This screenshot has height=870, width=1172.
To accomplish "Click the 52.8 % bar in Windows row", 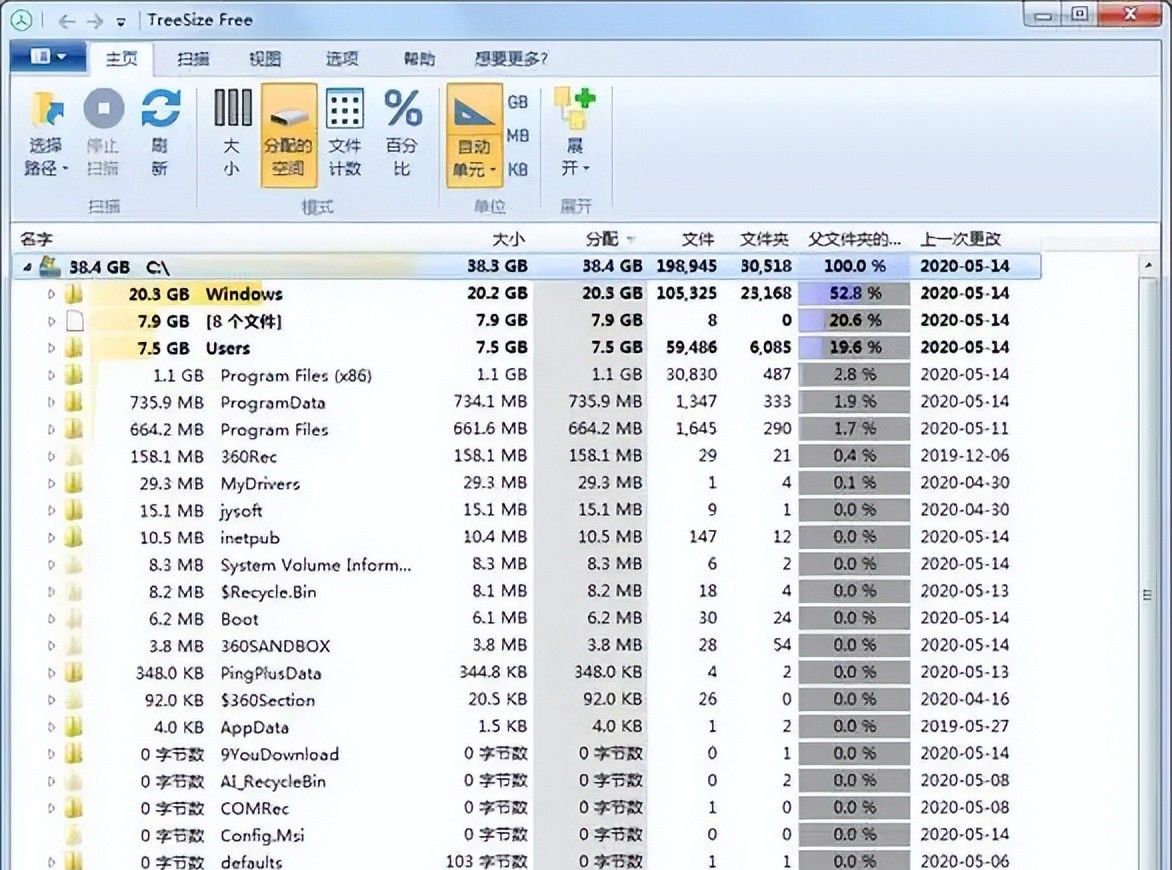I will pyautogui.click(x=854, y=293).
